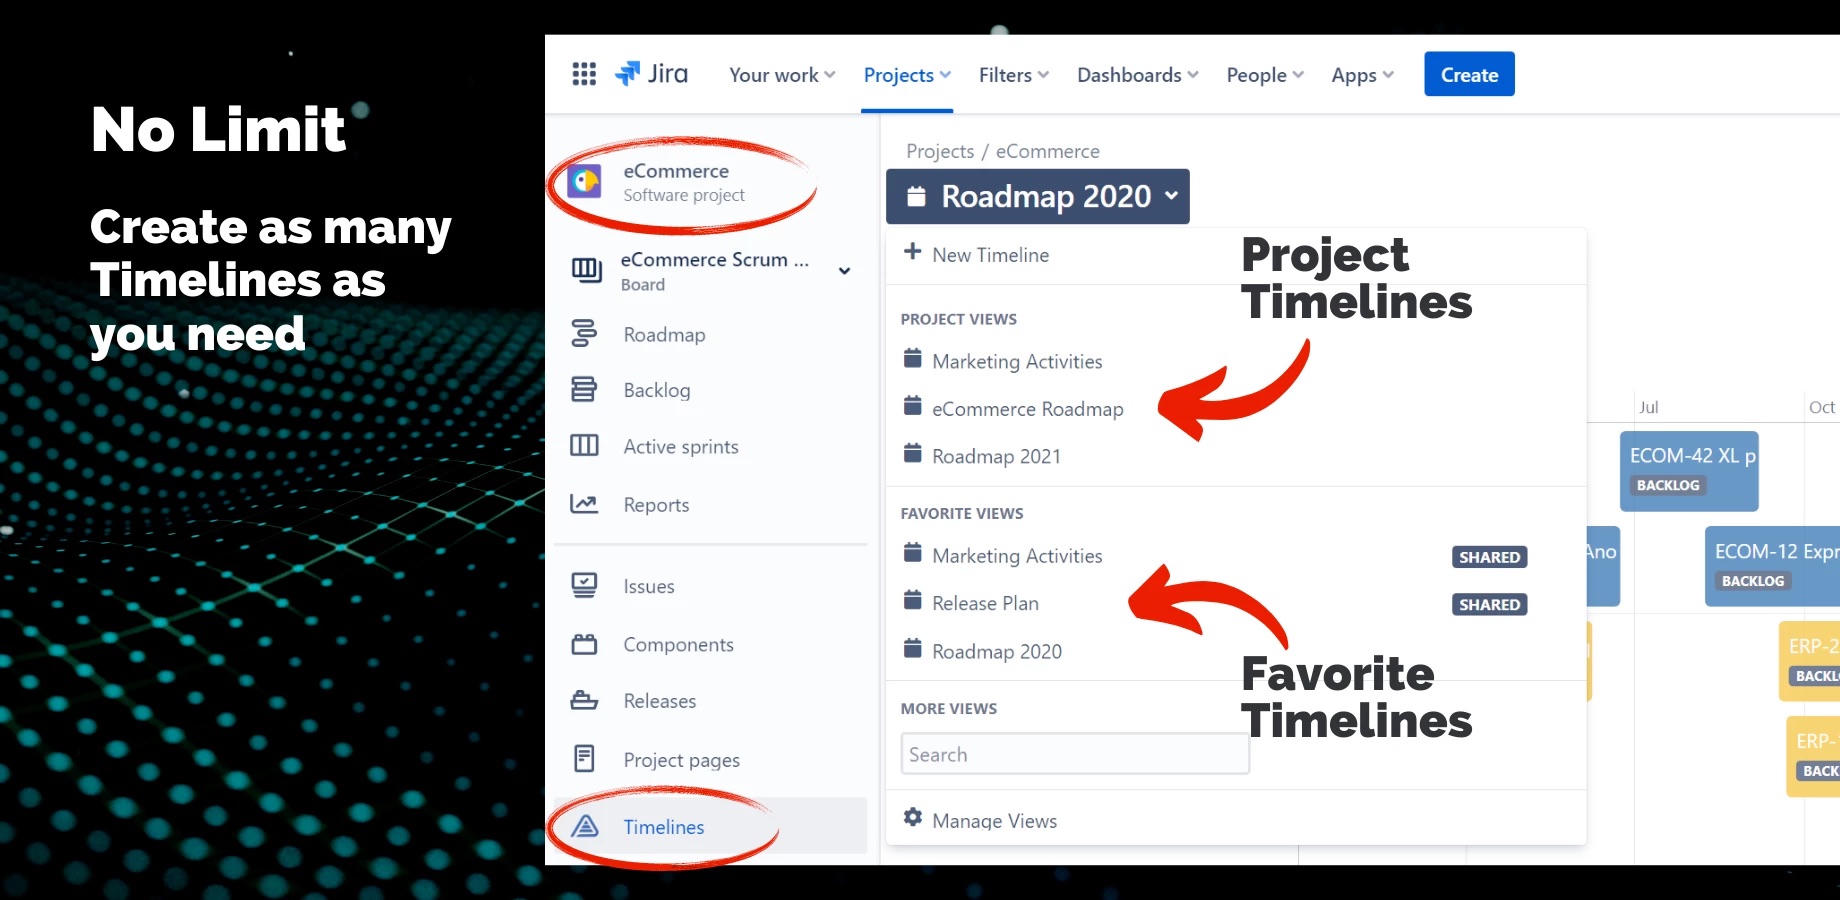Click calendar icon beside Roadmap 2021
Image resolution: width=1840 pixels, height=900 pixels.
pos(912,454)
